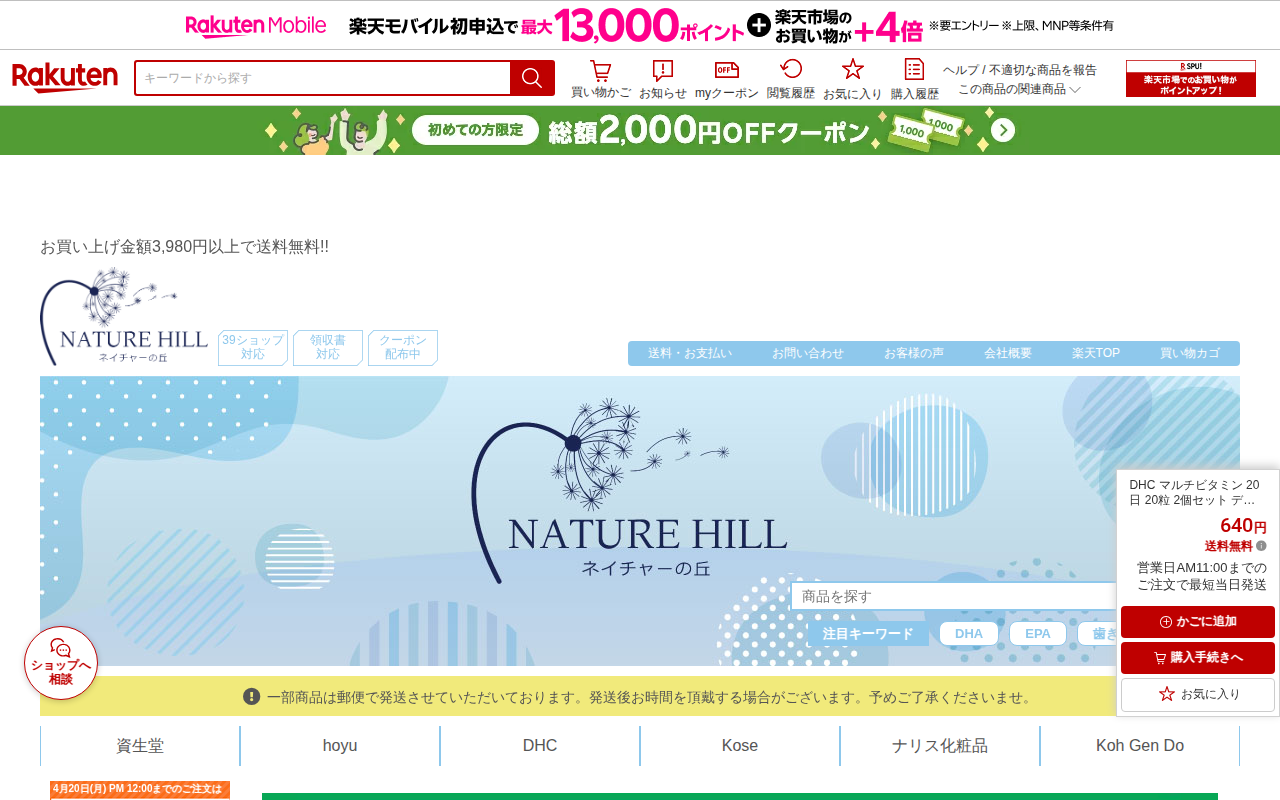Screen dimensions: 1280x800
Task: Click the 購入手続きへ button
Action: pos(1198,658)
